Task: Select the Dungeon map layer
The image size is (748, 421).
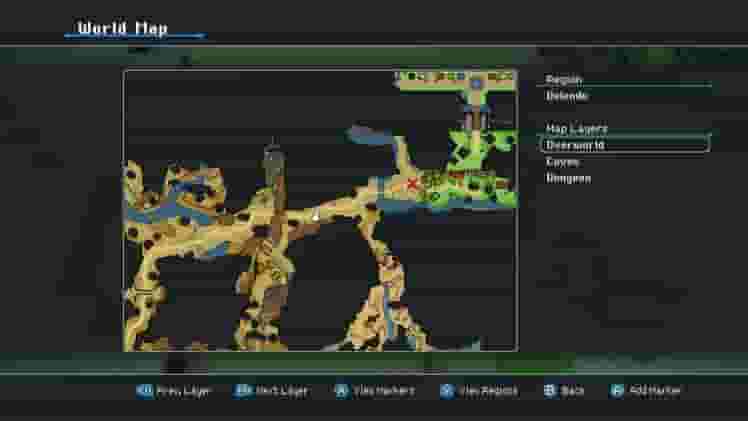Action: click(569, 179)
